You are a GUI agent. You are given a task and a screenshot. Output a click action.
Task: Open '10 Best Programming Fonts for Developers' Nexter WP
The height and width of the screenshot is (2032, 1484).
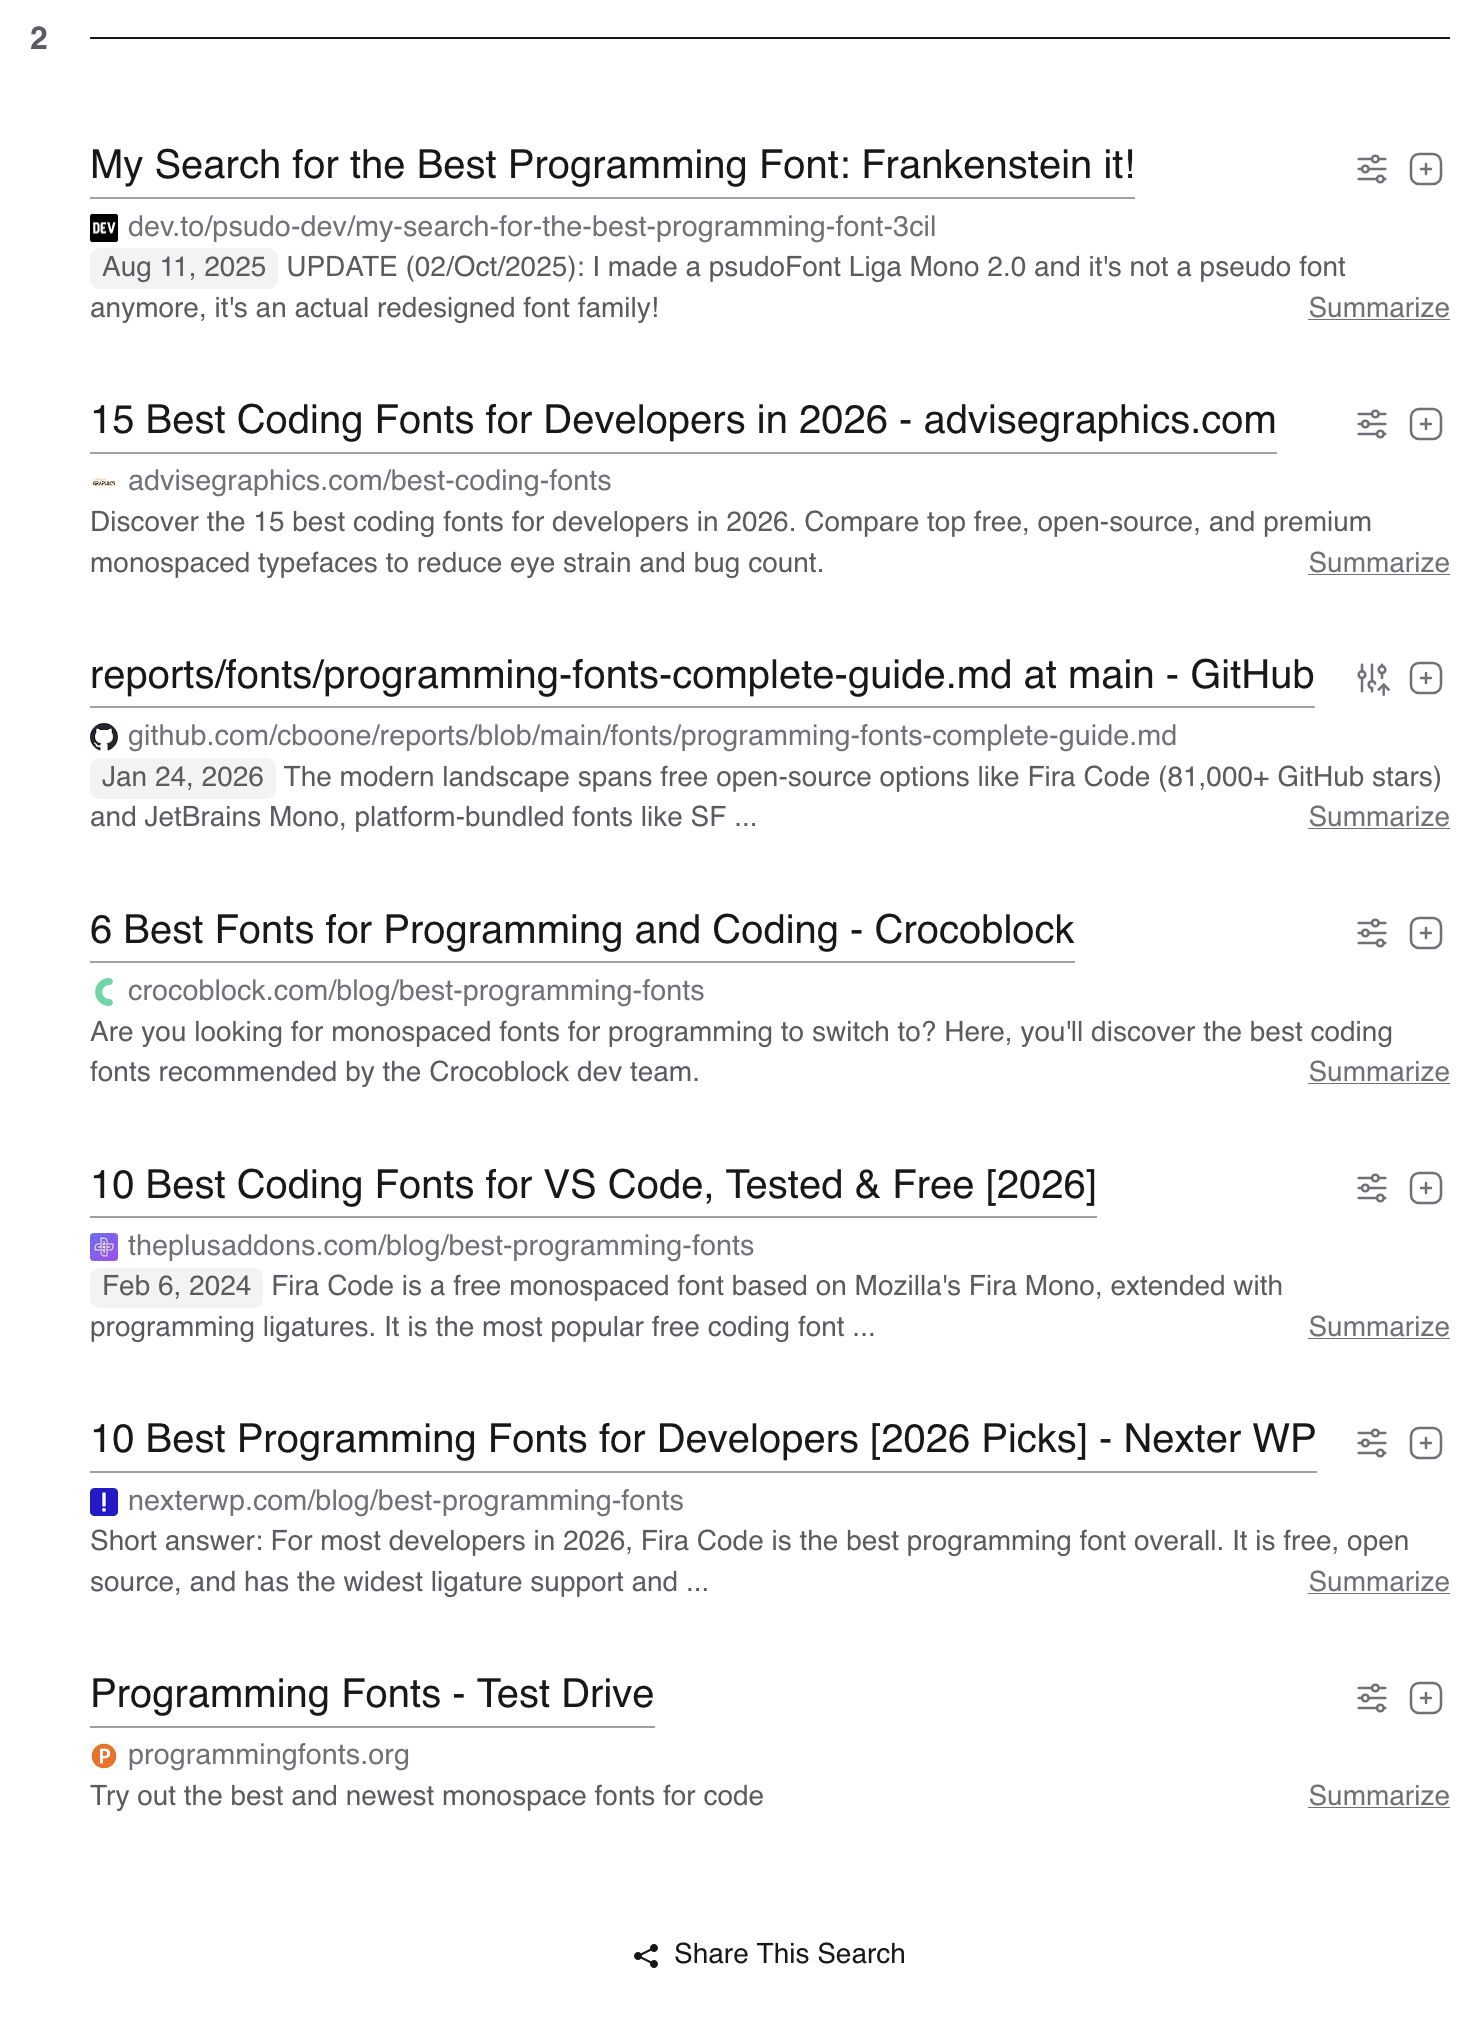click(703, 1440)
